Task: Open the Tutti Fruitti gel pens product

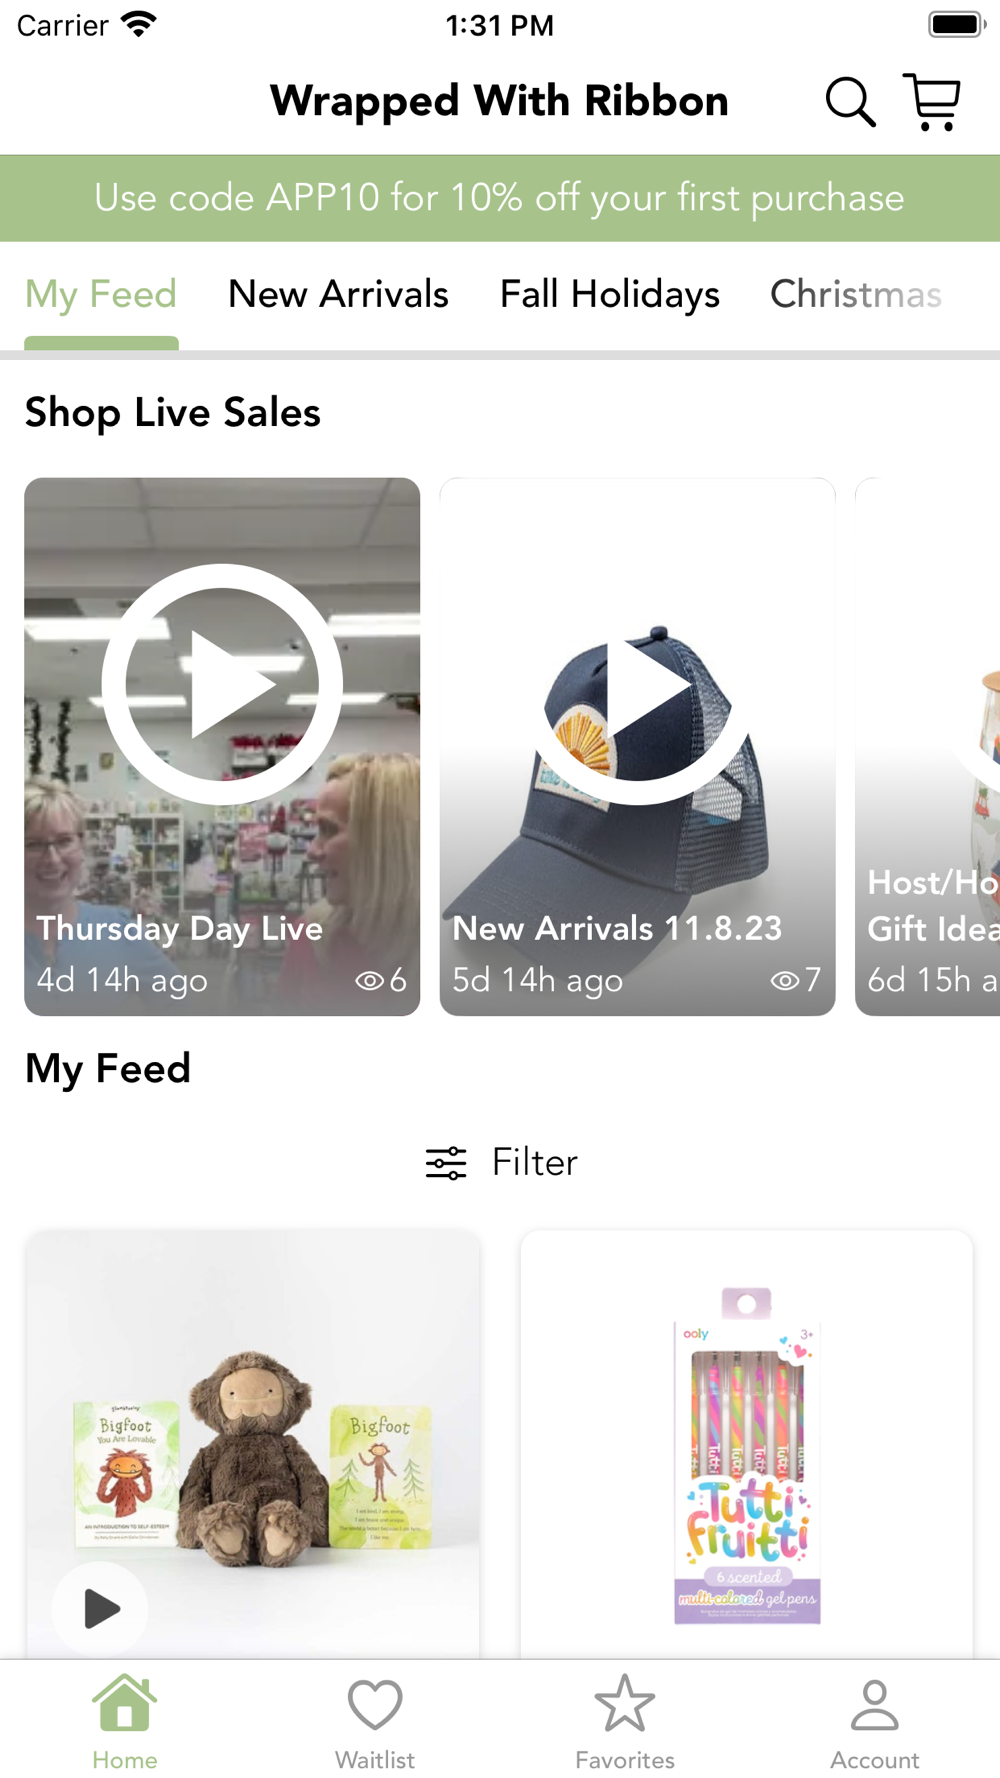Action: 747,1450
